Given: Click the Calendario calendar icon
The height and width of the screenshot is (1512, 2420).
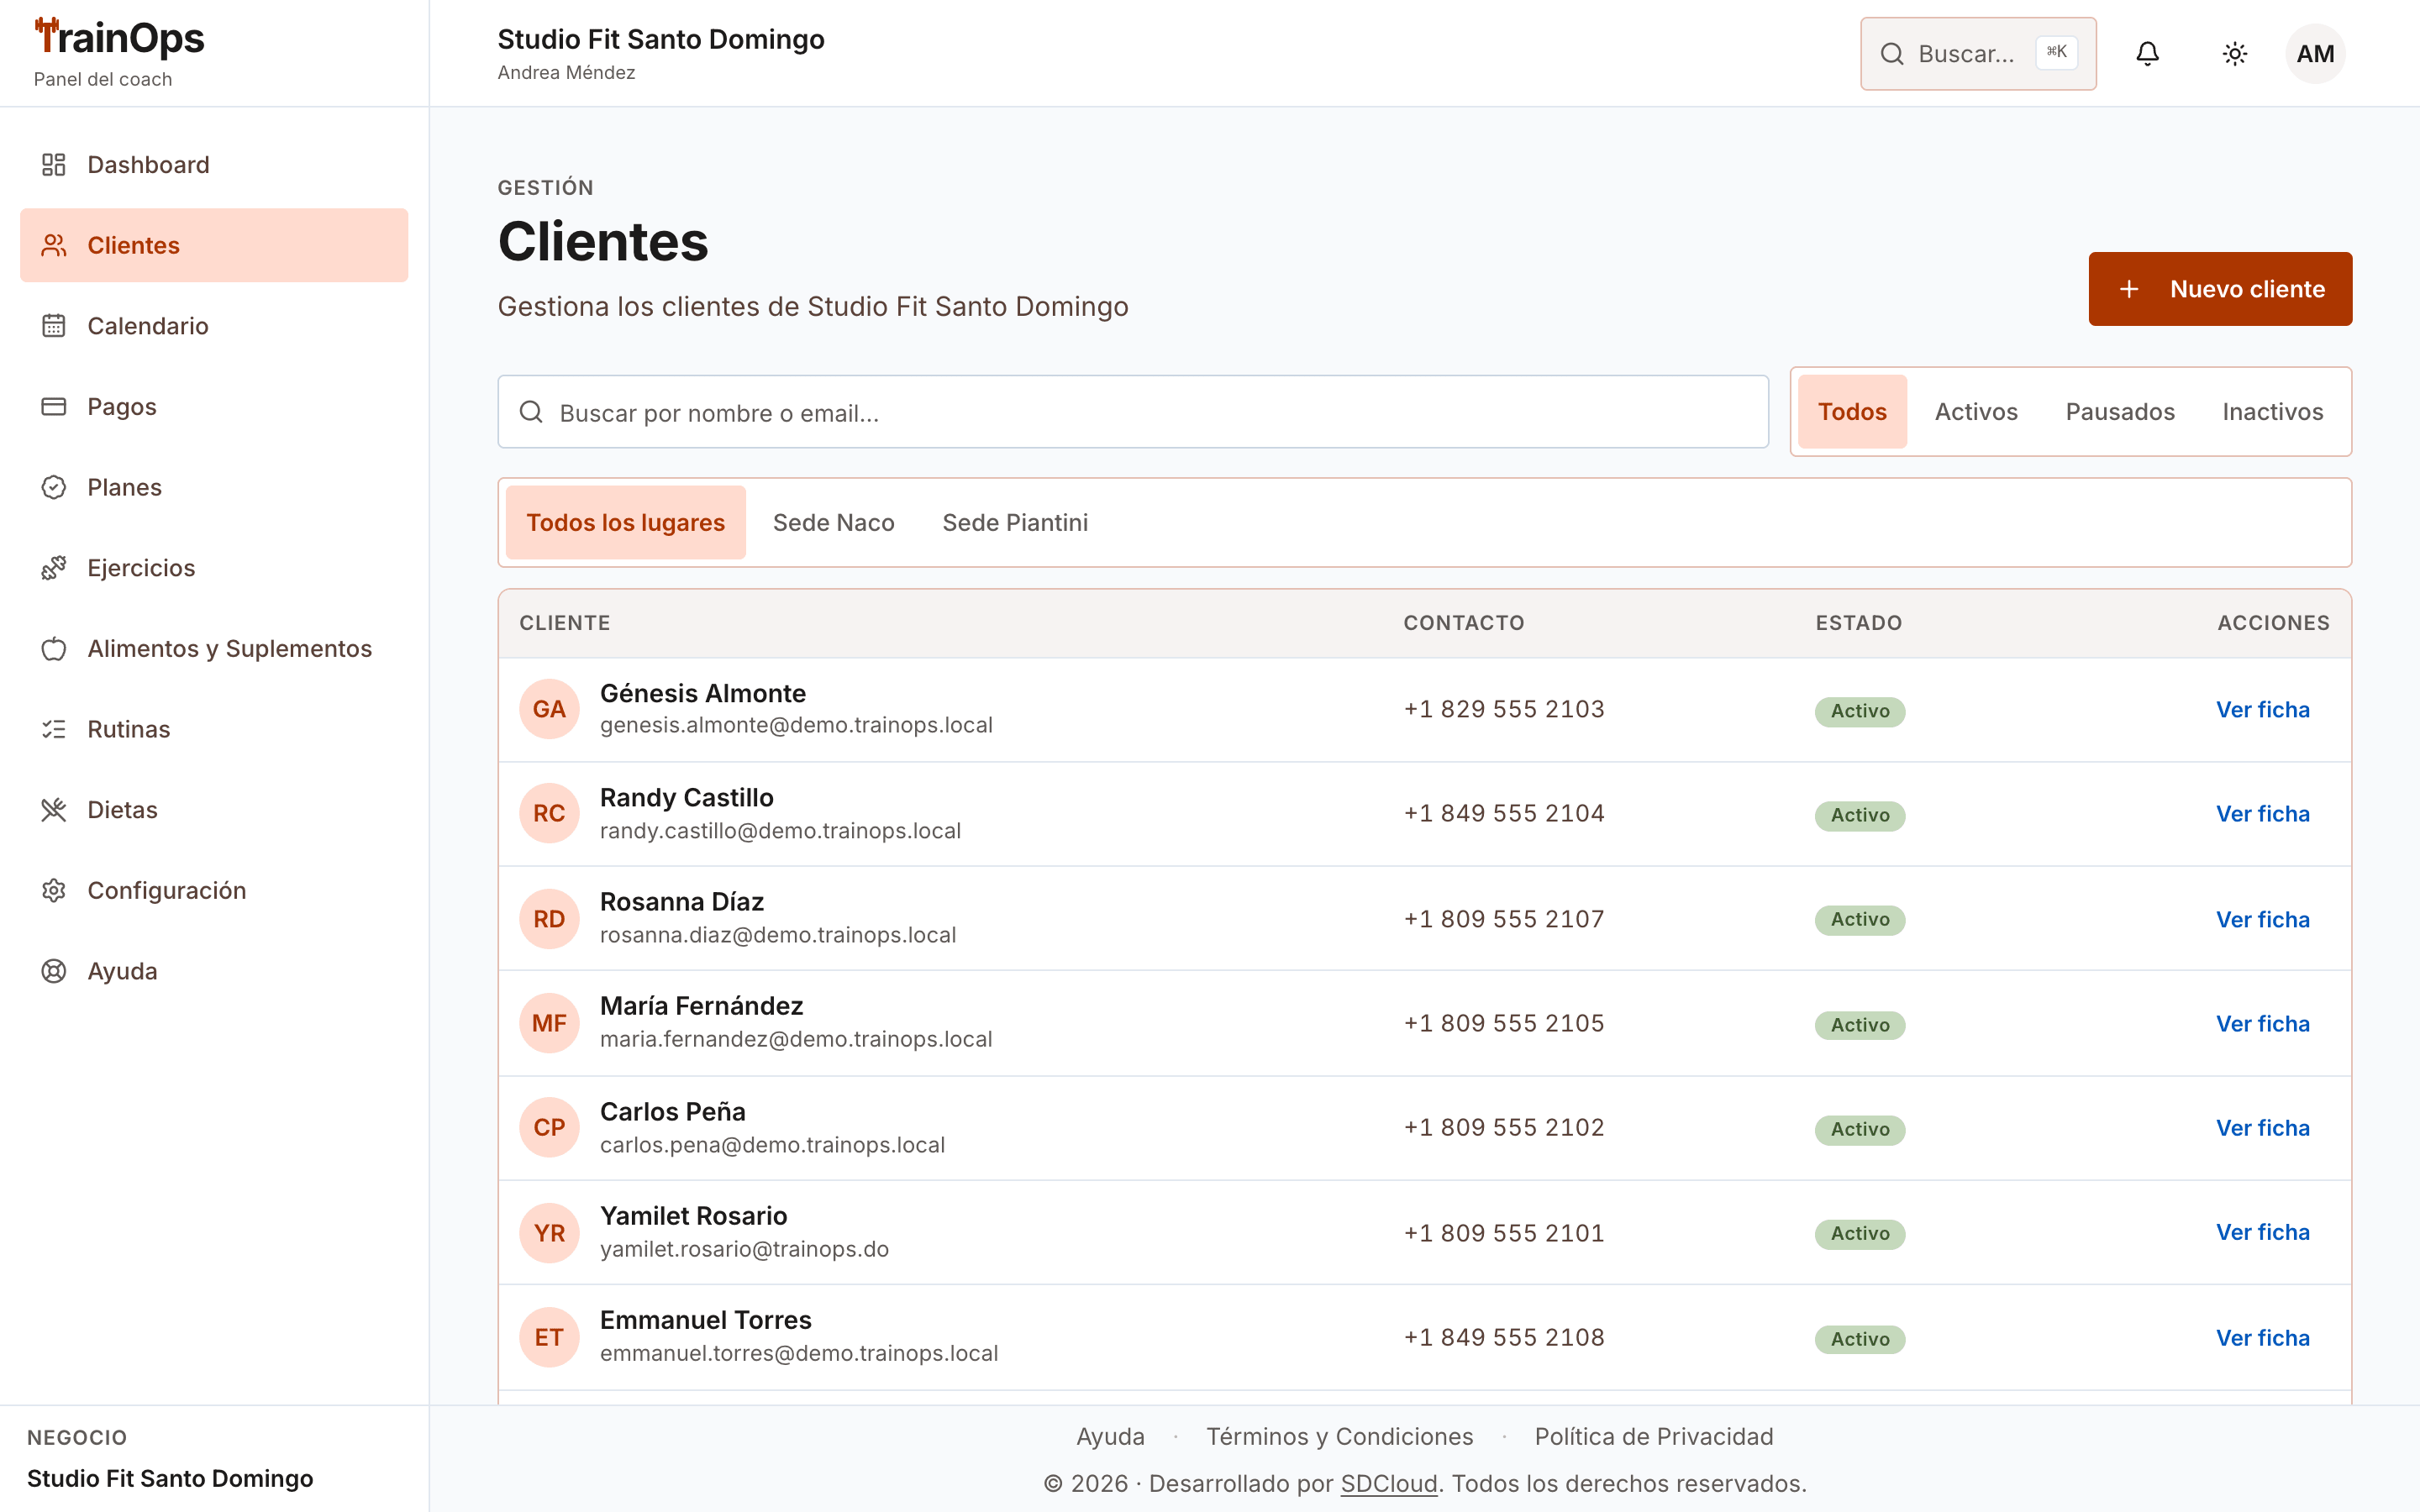Looking at the screenshot, I should (54, 326).
